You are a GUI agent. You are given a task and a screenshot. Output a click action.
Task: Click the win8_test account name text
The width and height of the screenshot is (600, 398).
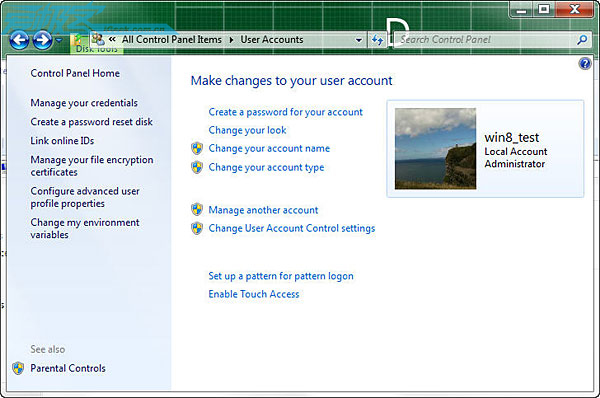tap(512, 137)
